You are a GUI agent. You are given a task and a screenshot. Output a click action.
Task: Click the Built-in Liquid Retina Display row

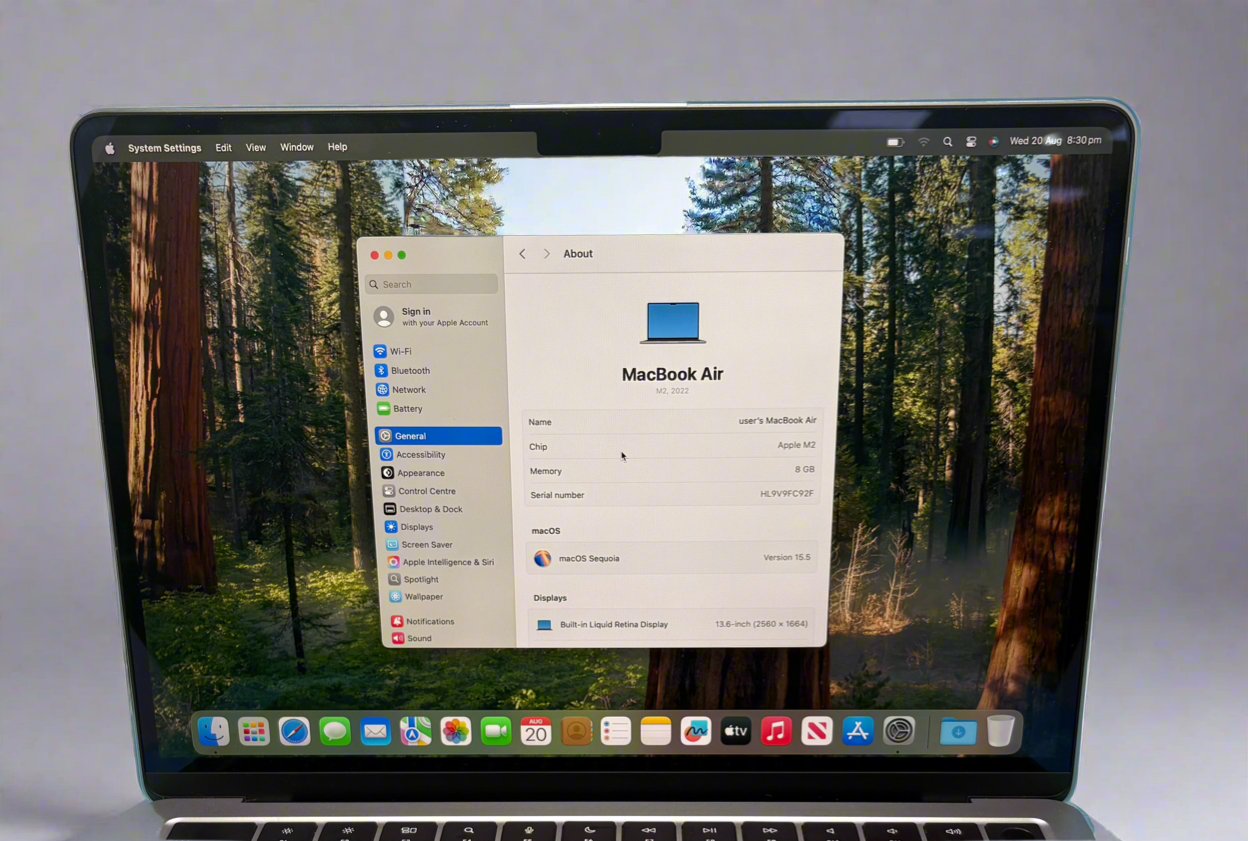(x=670, y=624)
